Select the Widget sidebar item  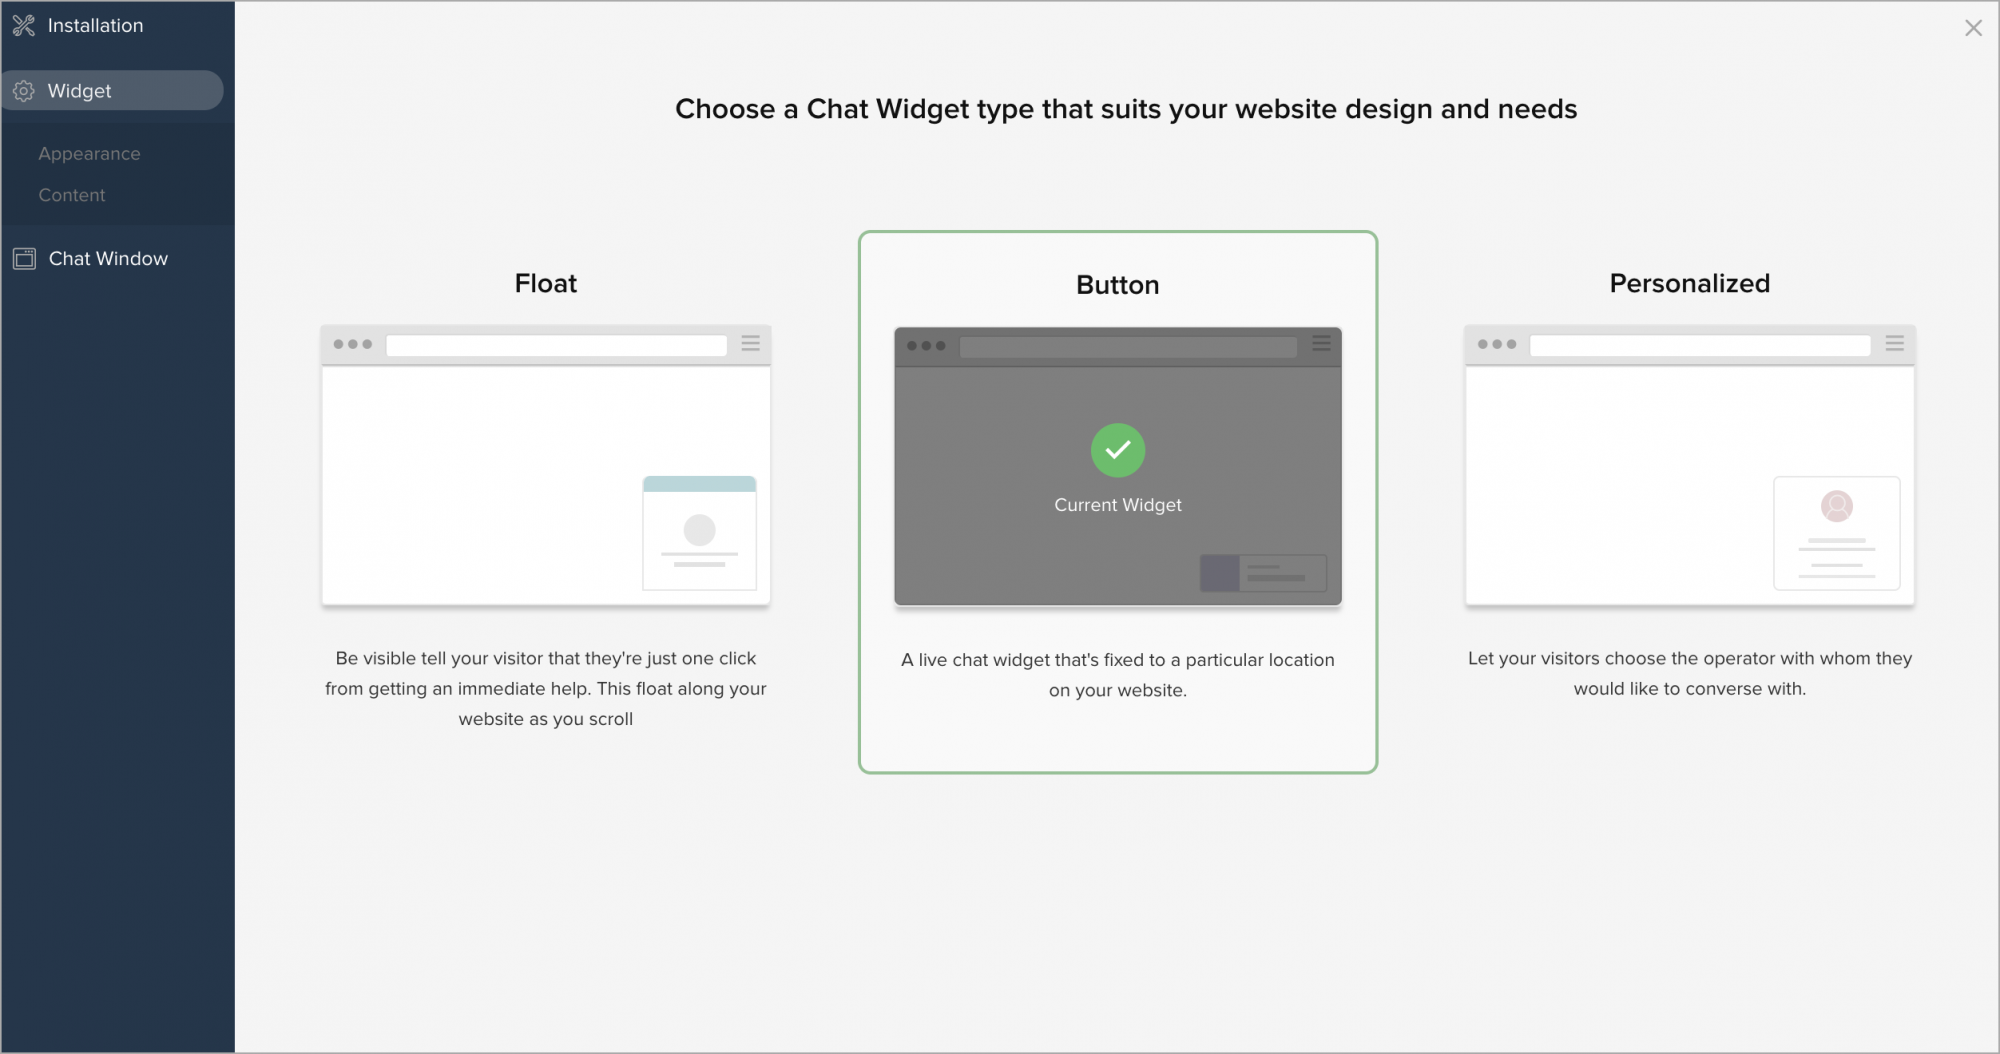point(112,91)
